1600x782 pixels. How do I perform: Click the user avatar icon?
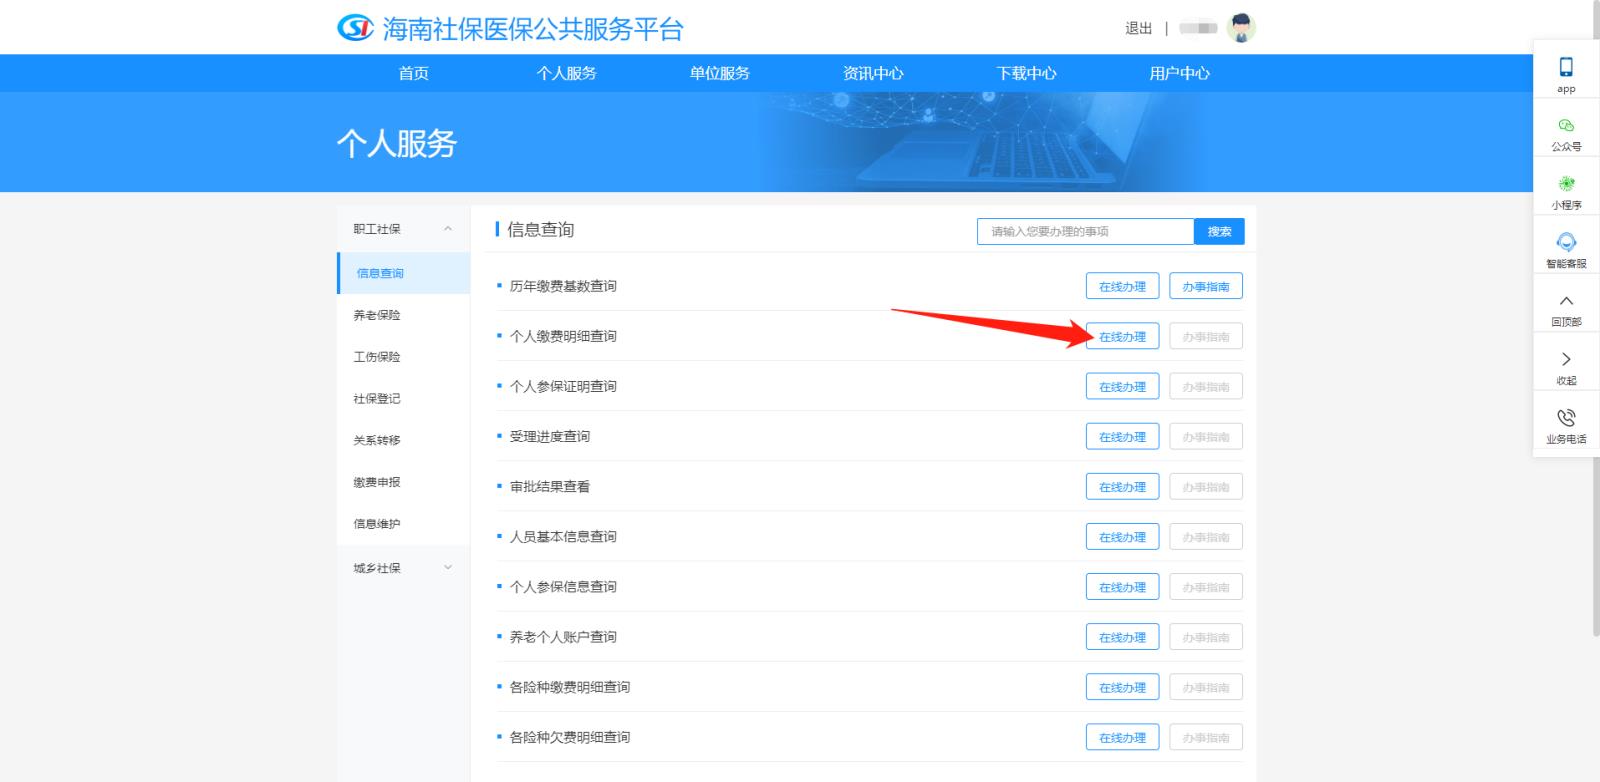click(x=1241, y=28)
